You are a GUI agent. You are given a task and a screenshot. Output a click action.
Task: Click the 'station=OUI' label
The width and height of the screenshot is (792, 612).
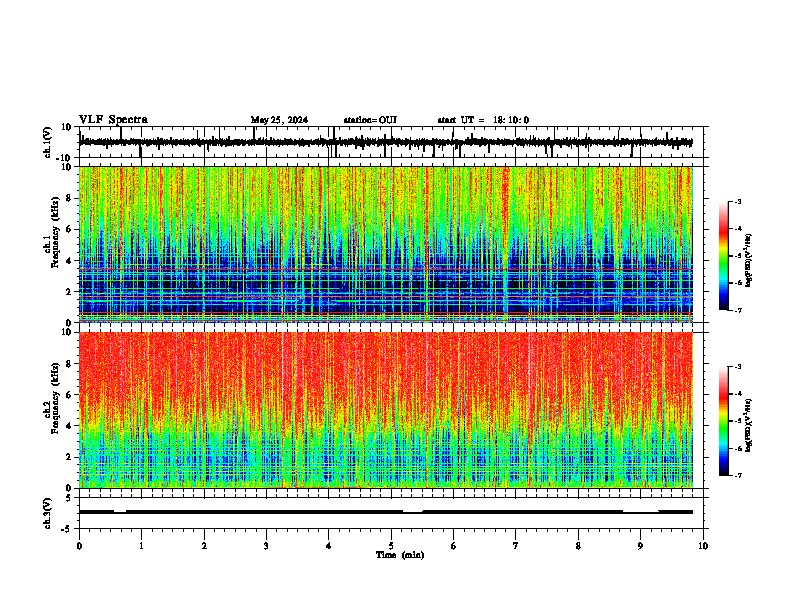pyautogui.click(x=370, y=120)
